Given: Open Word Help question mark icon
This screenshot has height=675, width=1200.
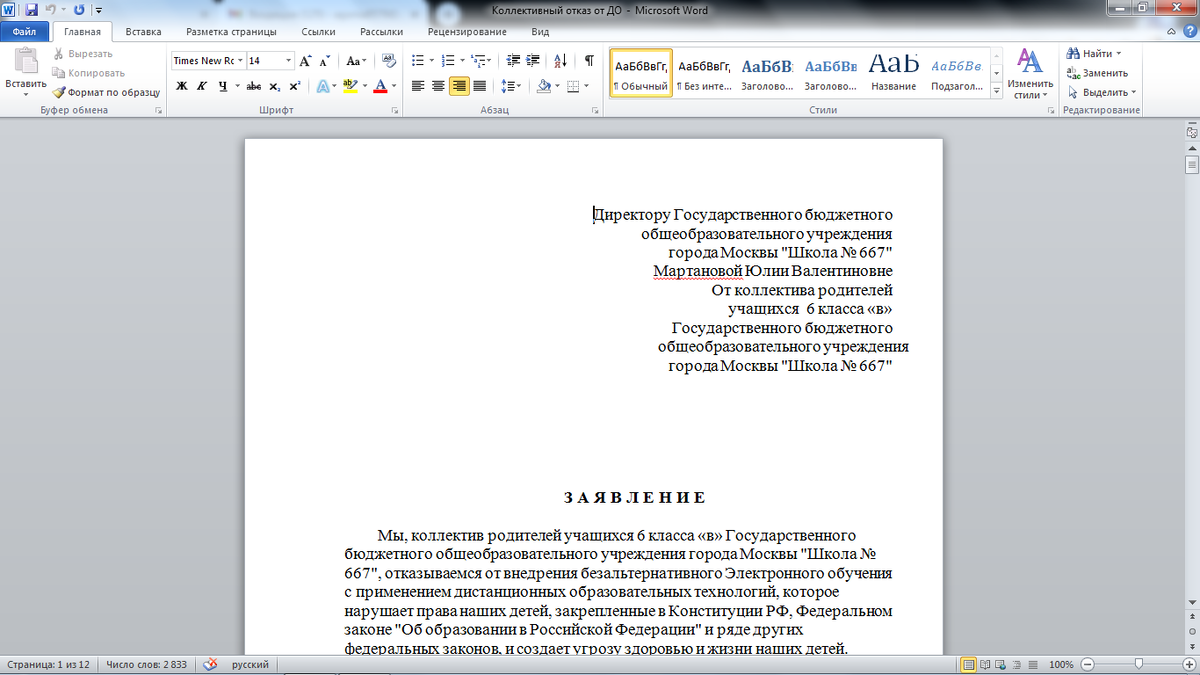Looking at the screenshot, I should pos(1191,32).
